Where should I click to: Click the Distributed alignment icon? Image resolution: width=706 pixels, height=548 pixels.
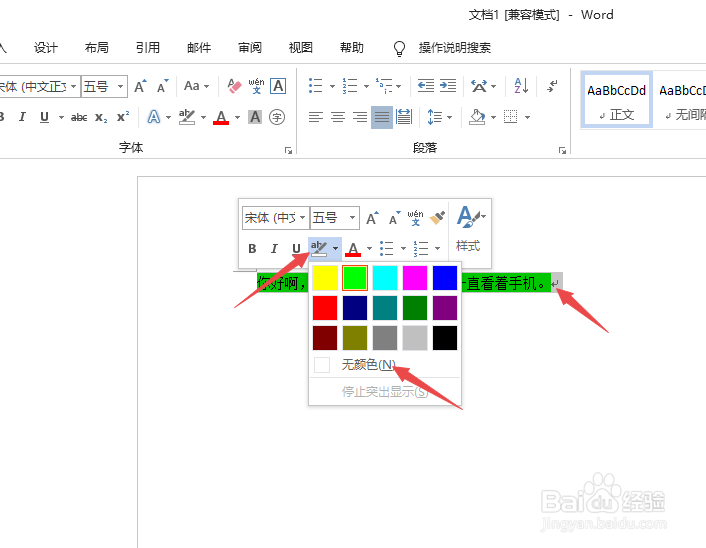click(404, 117)
